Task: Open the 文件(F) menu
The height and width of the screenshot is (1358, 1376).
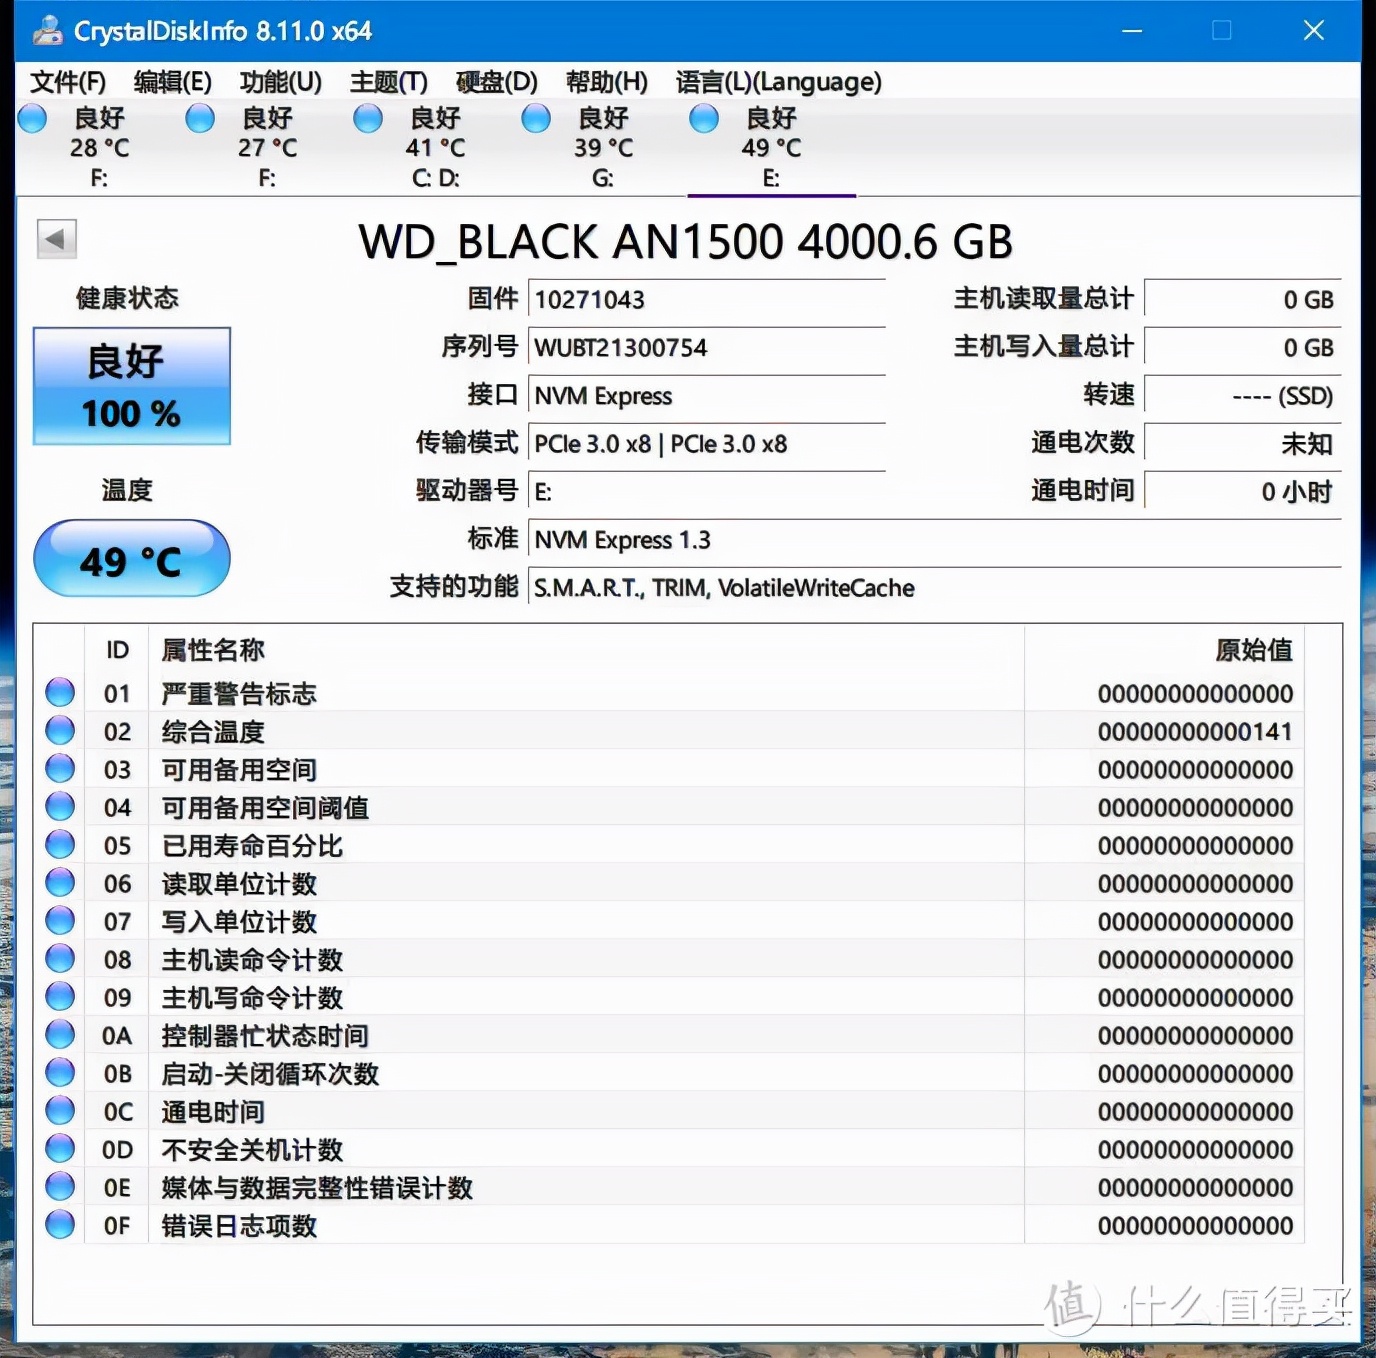Action: (68, 82)
